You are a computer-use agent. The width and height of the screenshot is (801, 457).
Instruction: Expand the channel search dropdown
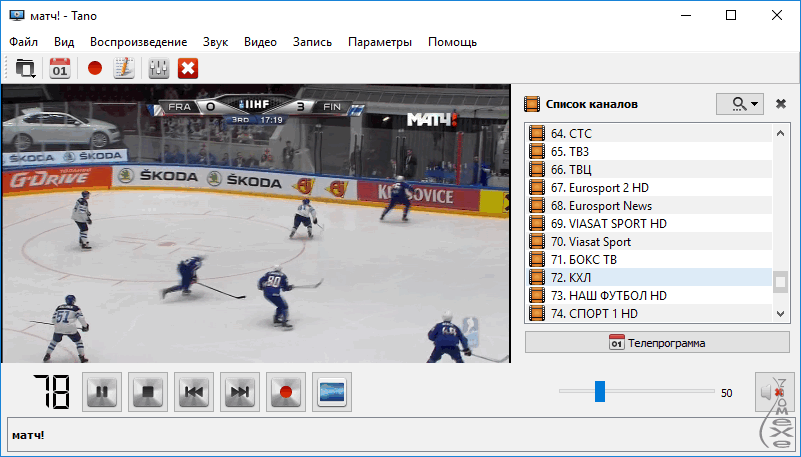click(740, 103)
